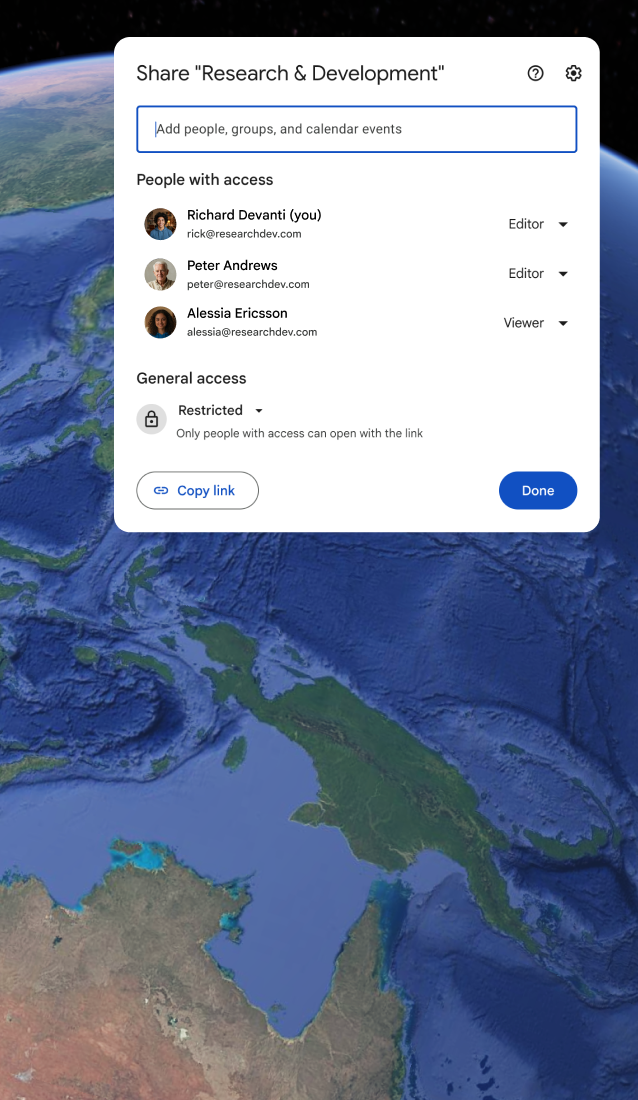Focus the Add people, groups, and calendar events field
This screenshot has width=638, height=1100.
click(x=357, y=129)
